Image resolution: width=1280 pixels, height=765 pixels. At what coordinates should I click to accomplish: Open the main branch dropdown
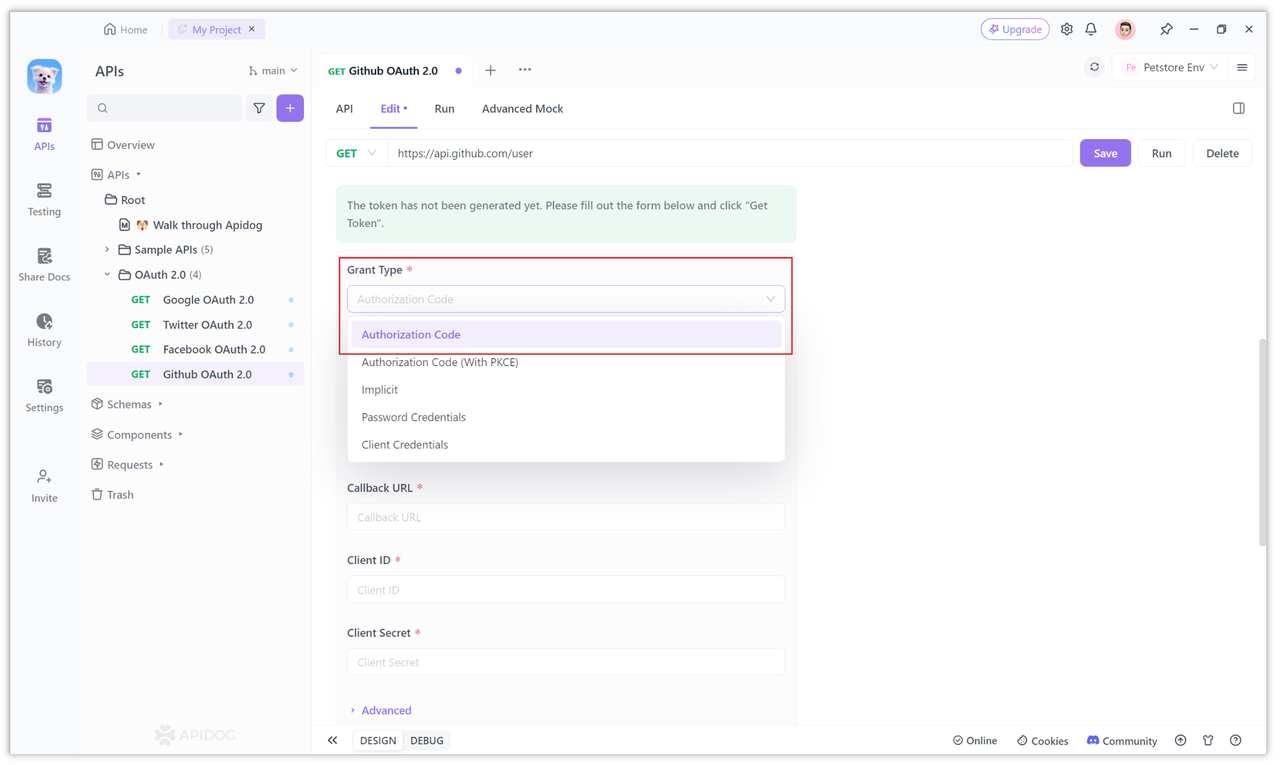(273, 71)
